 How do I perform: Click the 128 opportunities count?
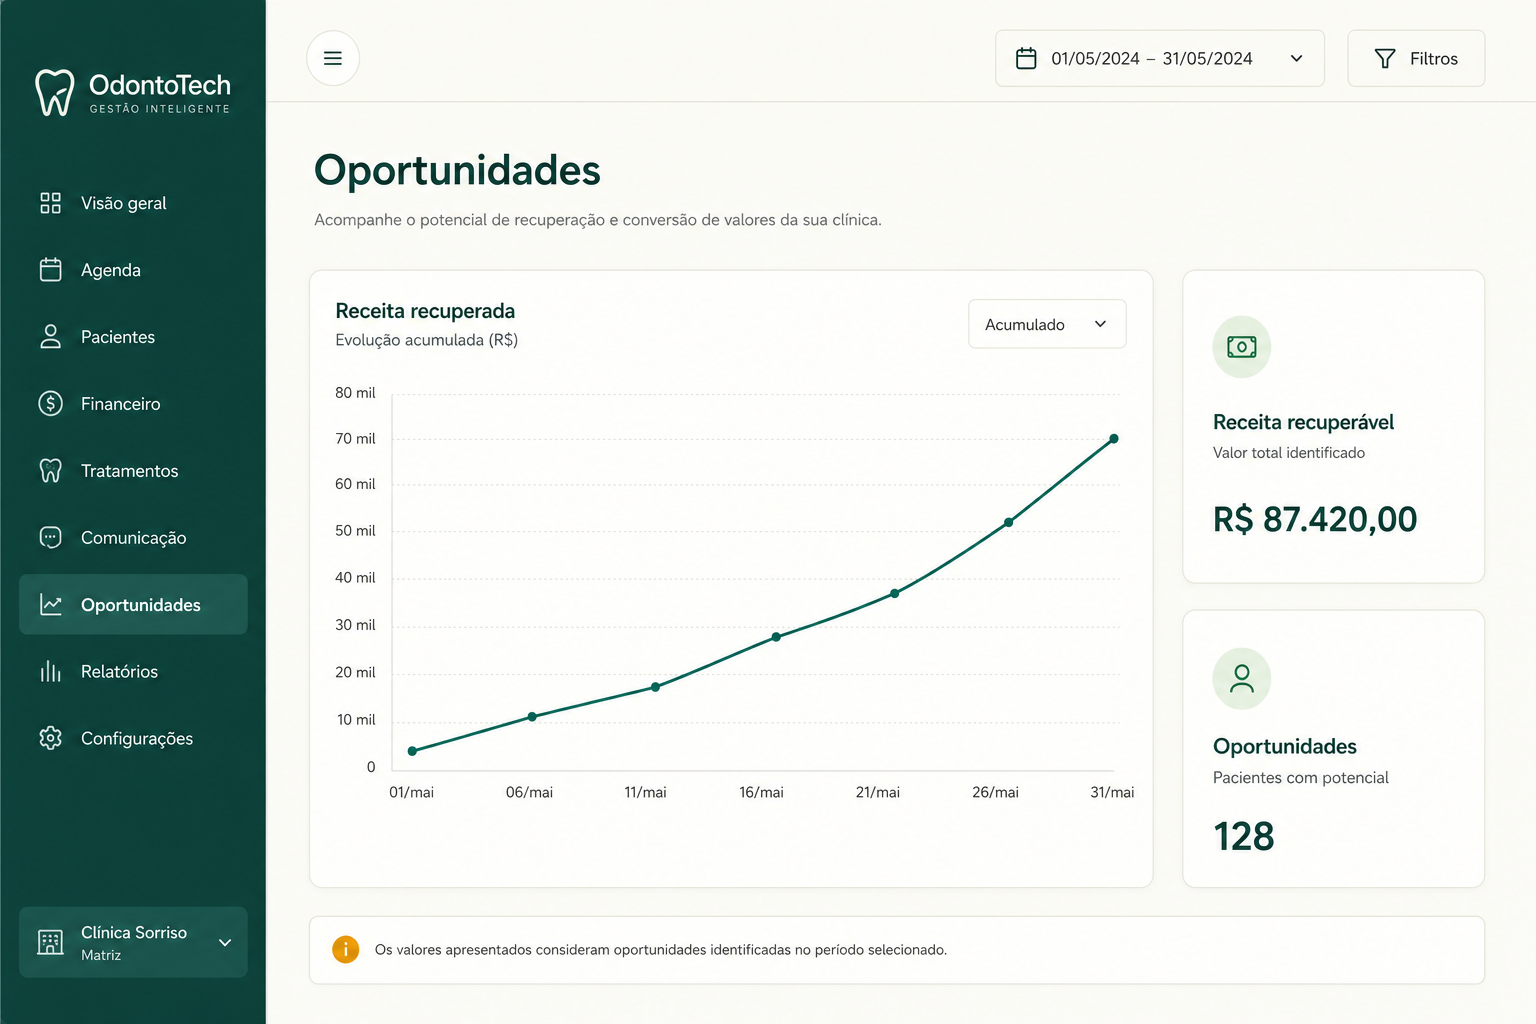pos(1244,836)
